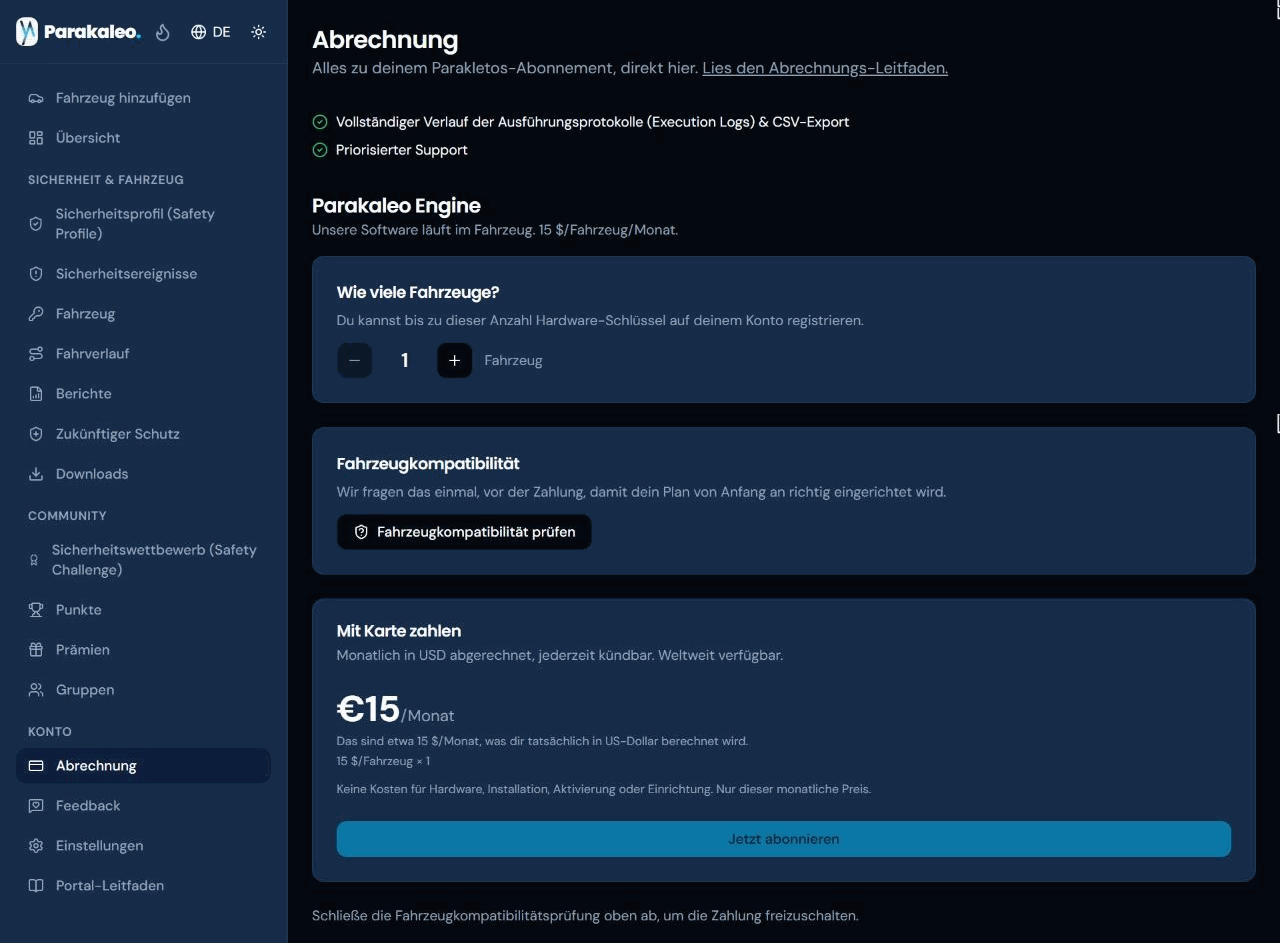Image resolution: width=1280 pixels, height=943 pixels.
Task: Click the Parakaleo logo
Action: click(79, 32)
